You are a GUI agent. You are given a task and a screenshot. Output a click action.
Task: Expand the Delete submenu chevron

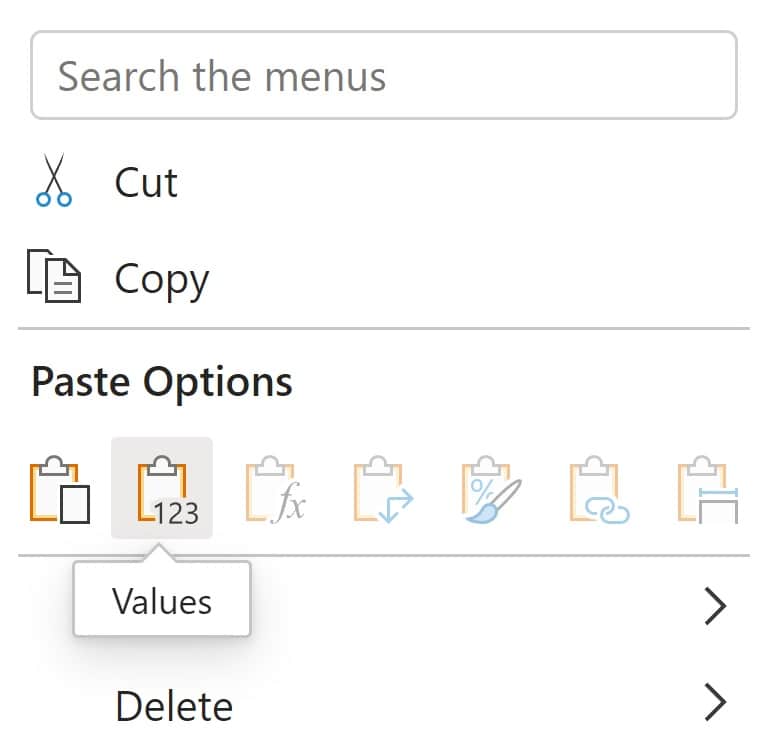714,704
